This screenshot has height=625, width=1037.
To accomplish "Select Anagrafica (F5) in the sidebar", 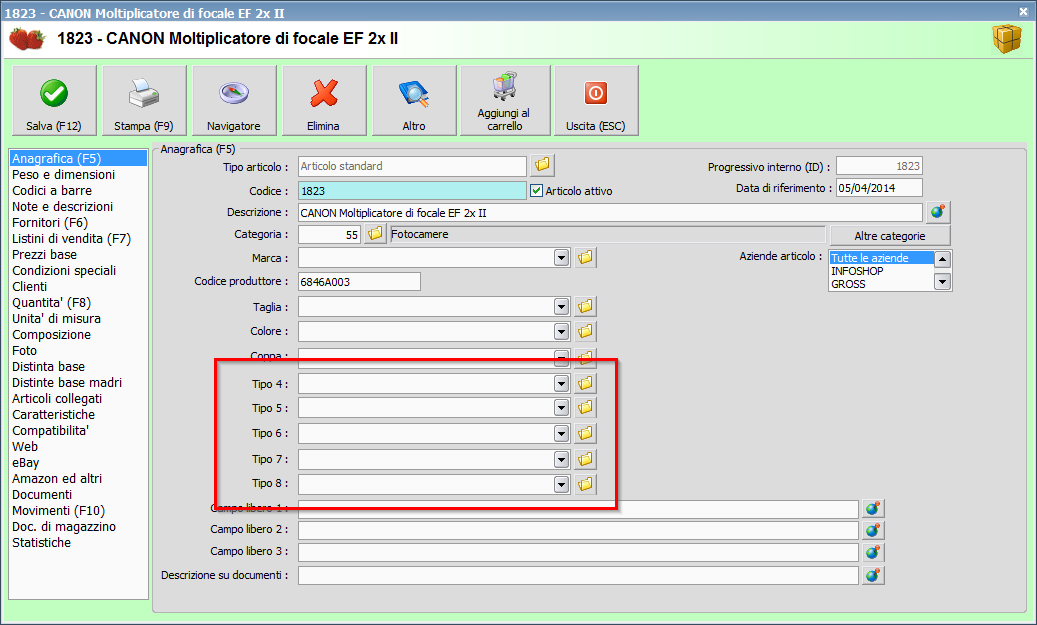I will coord(78,158).
